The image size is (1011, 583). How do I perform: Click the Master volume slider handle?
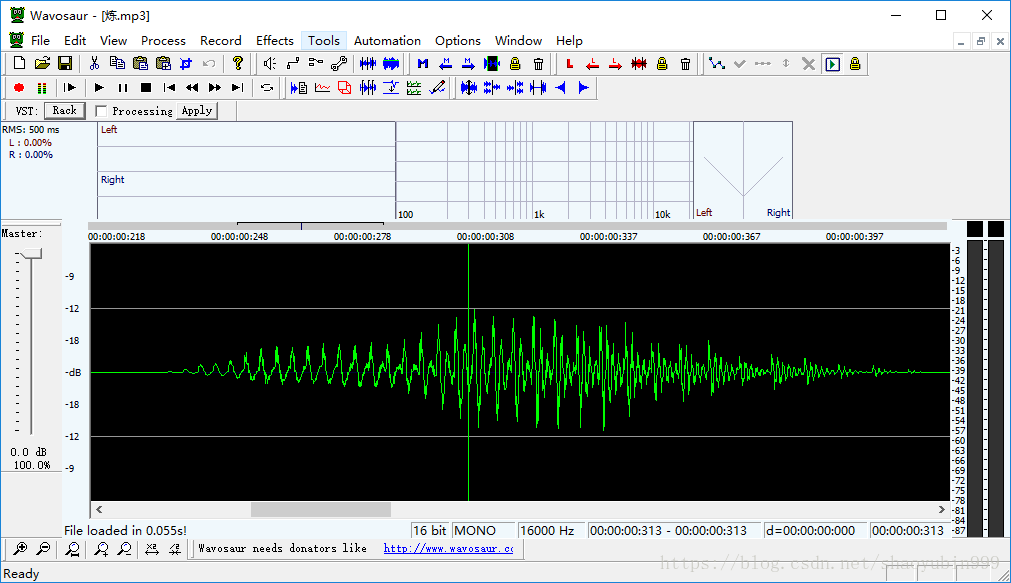click(x=30, y=253)
